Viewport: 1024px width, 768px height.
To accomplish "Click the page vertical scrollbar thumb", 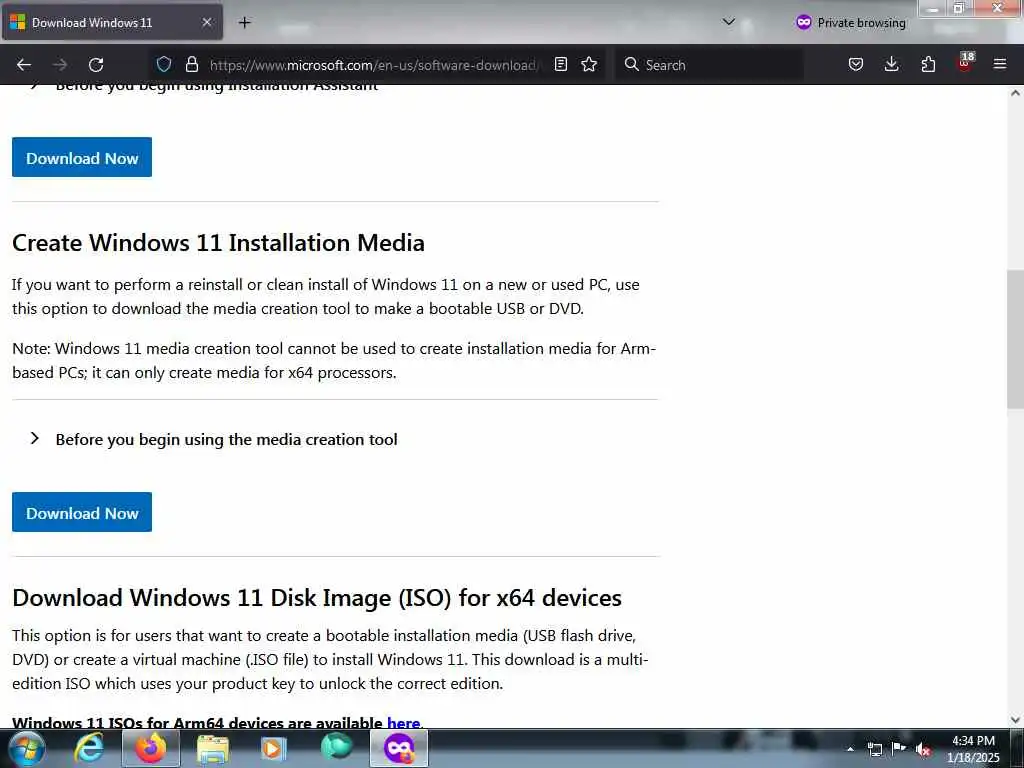I will 1015,340.
